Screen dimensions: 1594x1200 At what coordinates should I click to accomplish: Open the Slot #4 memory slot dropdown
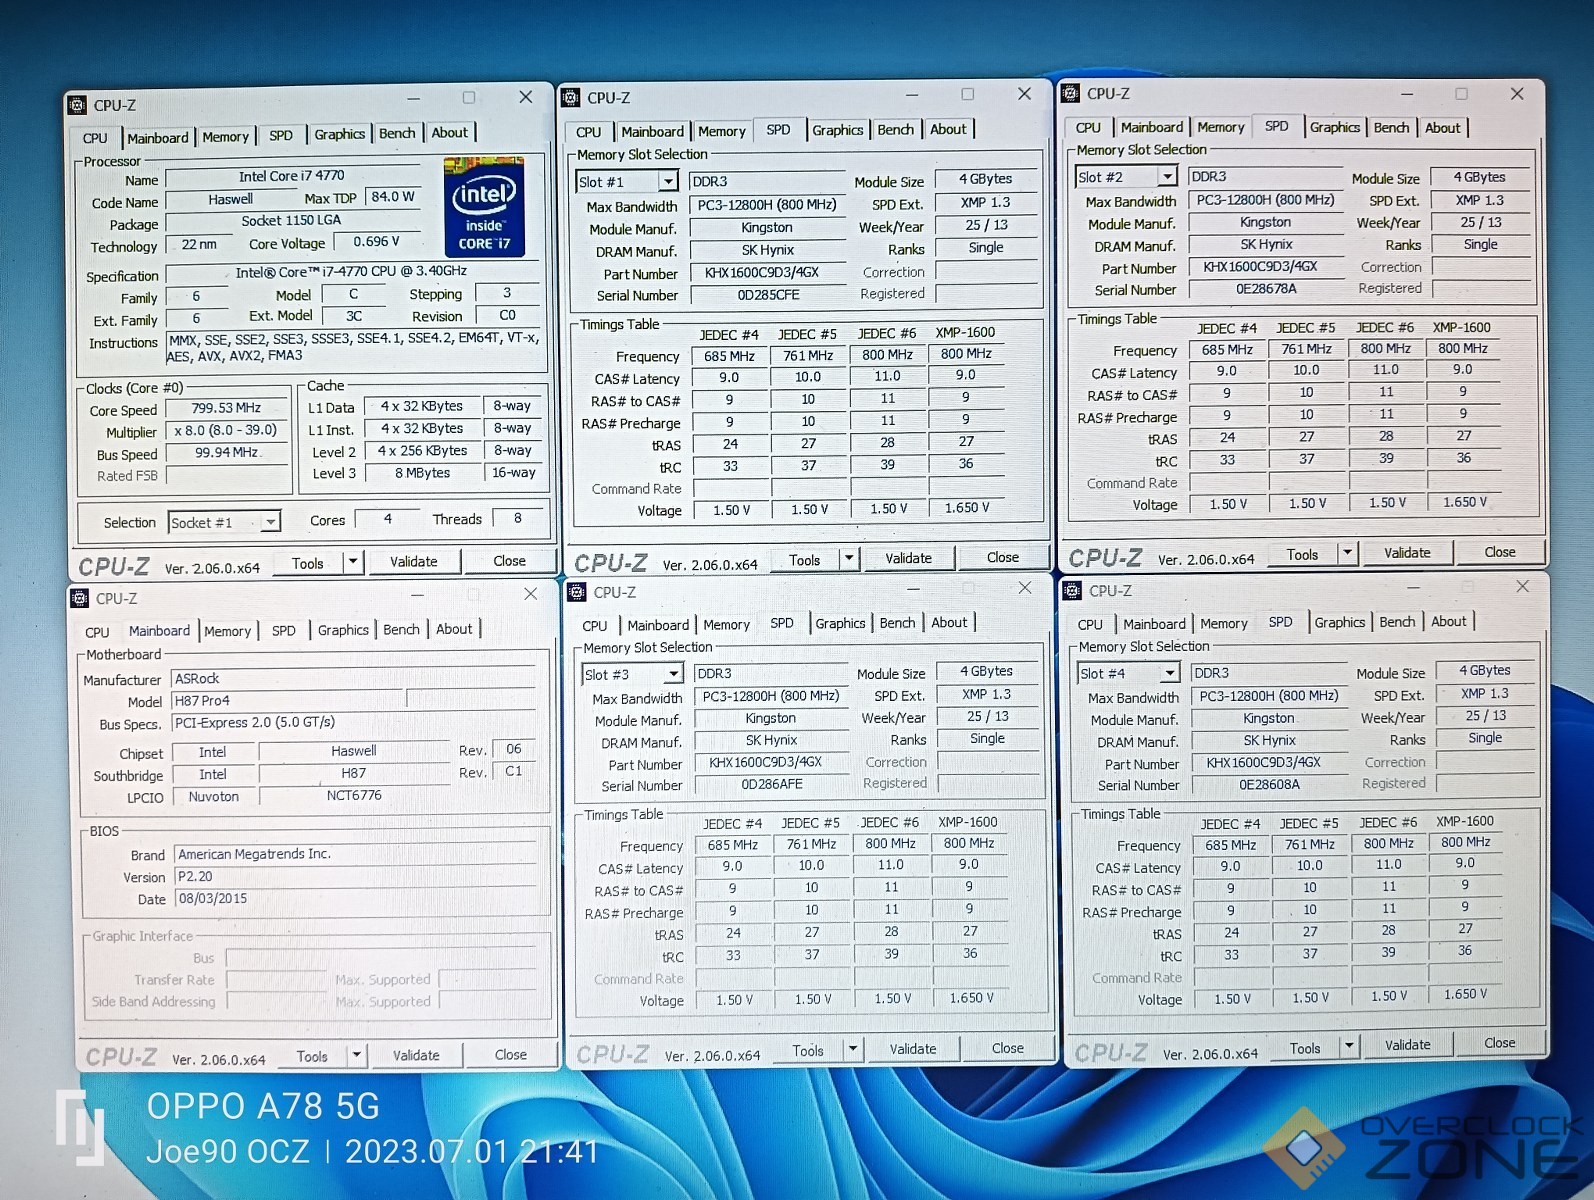(x=1169, y=673)
